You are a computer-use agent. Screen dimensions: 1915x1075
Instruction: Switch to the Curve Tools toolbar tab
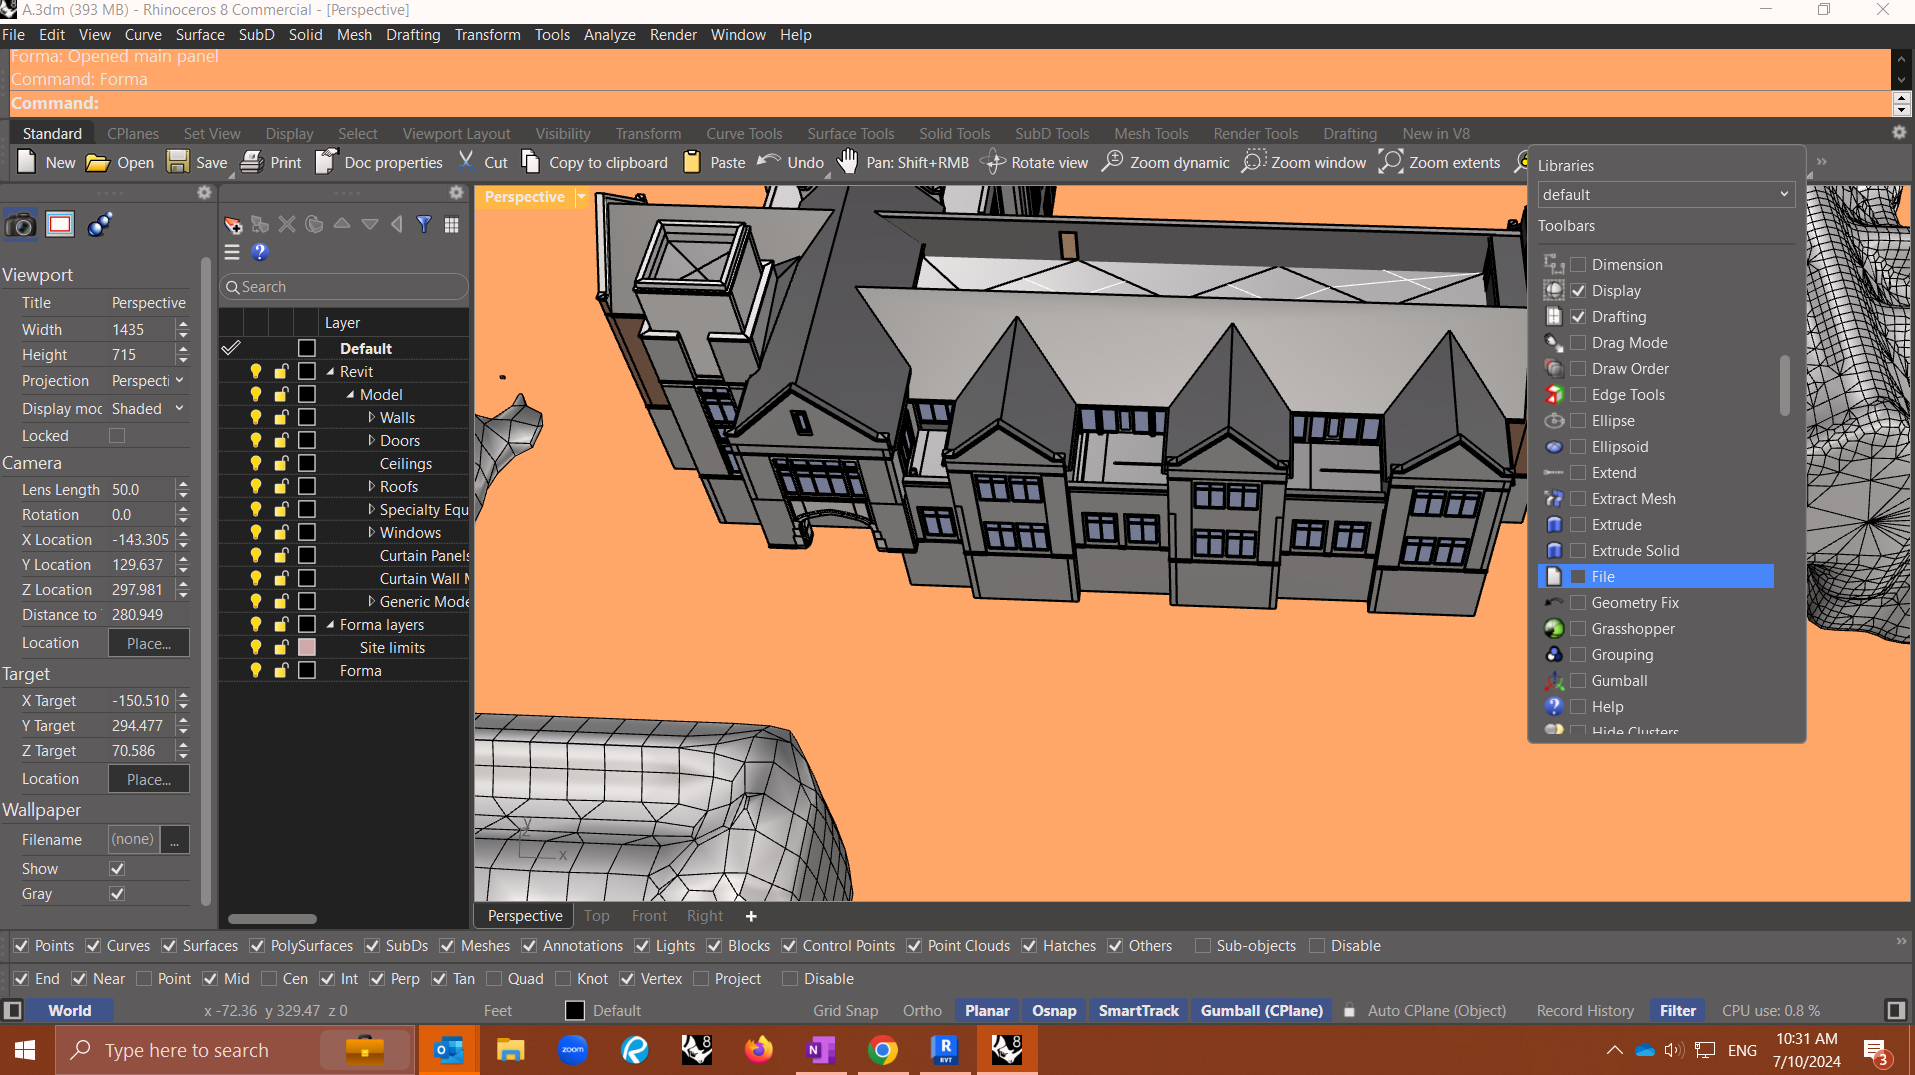coord(744,133)
